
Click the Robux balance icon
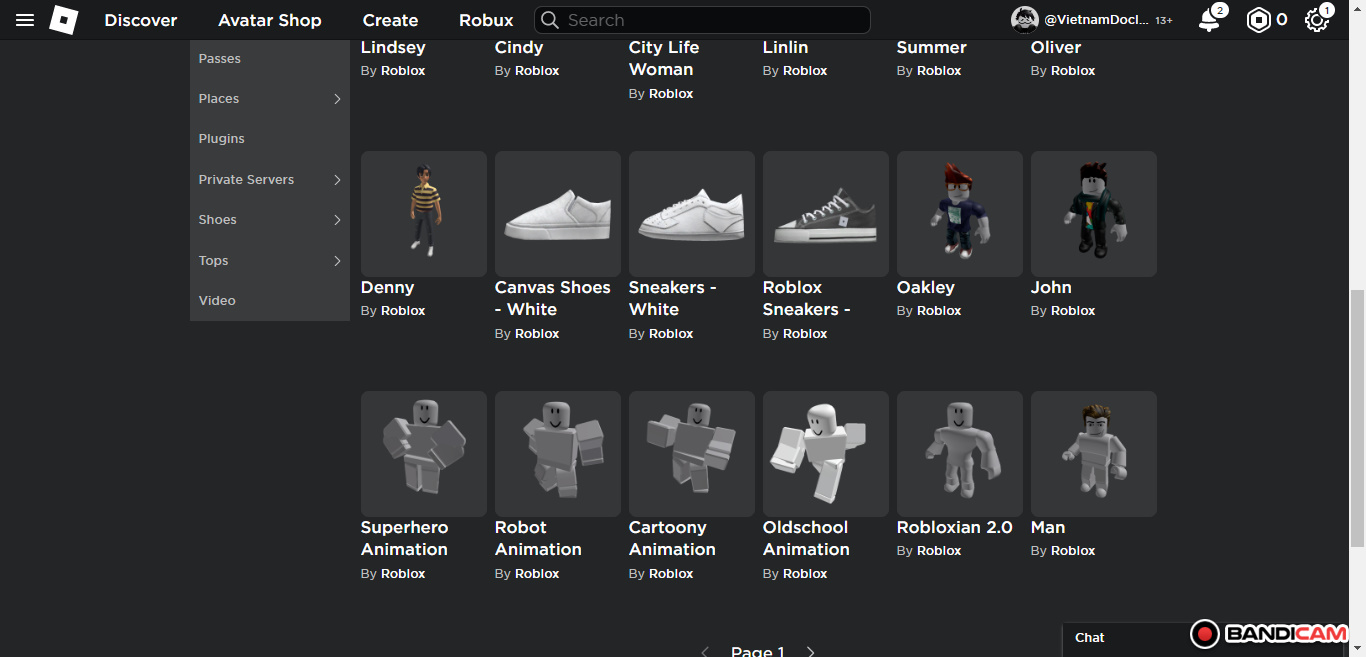point(1258,20)
